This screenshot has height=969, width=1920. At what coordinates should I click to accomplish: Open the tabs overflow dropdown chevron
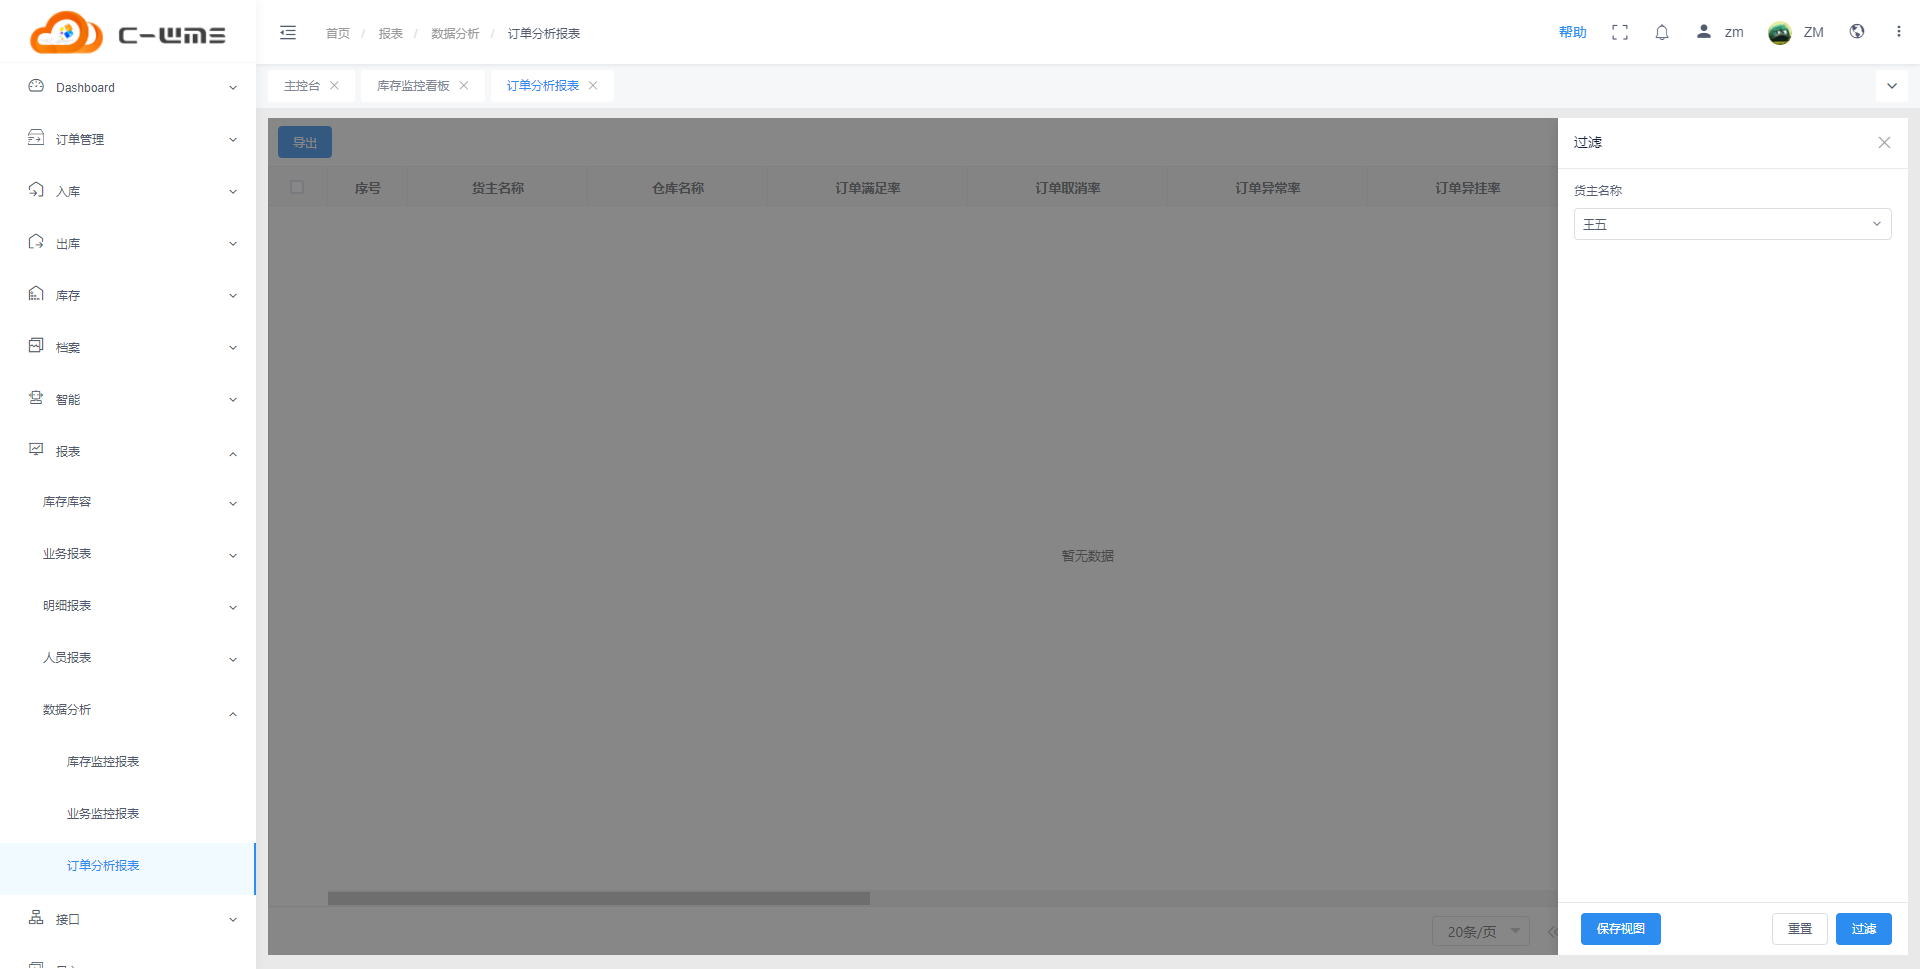tap(1892, 86)
